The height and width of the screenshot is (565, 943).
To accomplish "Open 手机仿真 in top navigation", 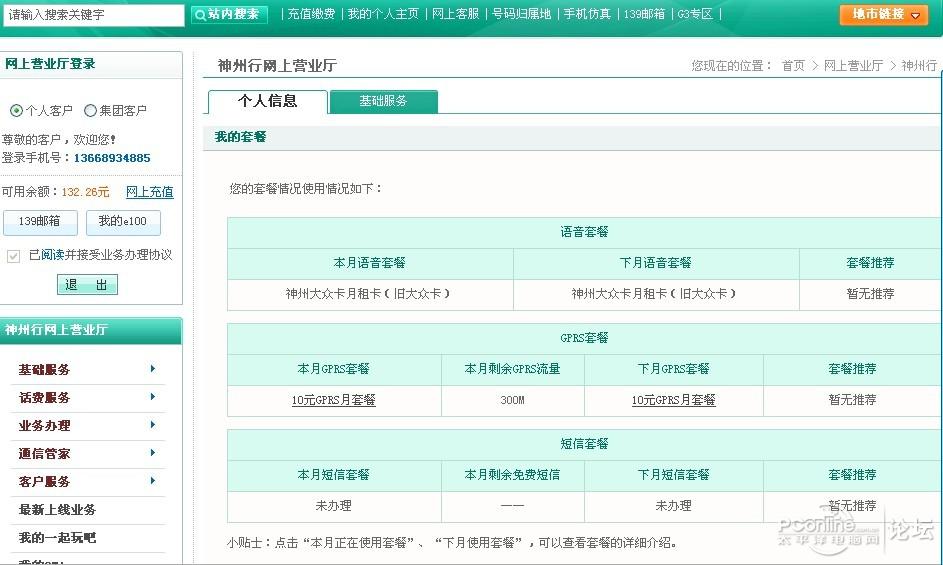I will click(x=587, y=14).
